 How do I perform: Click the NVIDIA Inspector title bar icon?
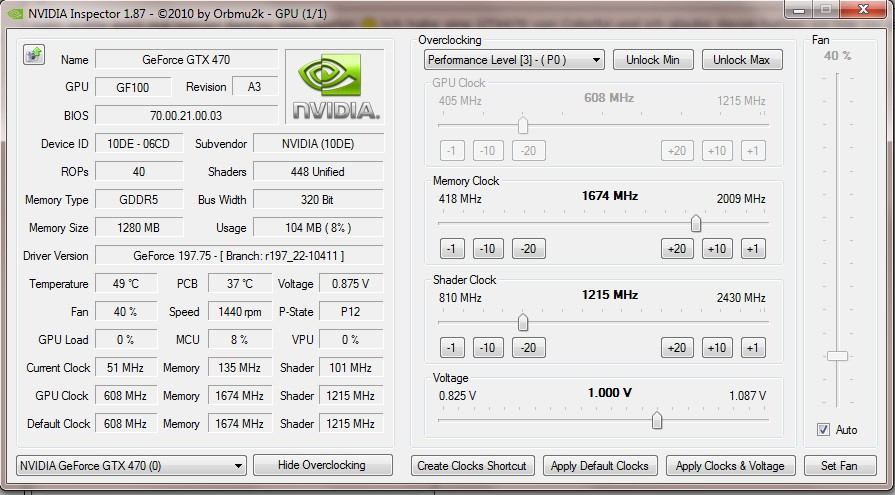(x=14, y=13)
